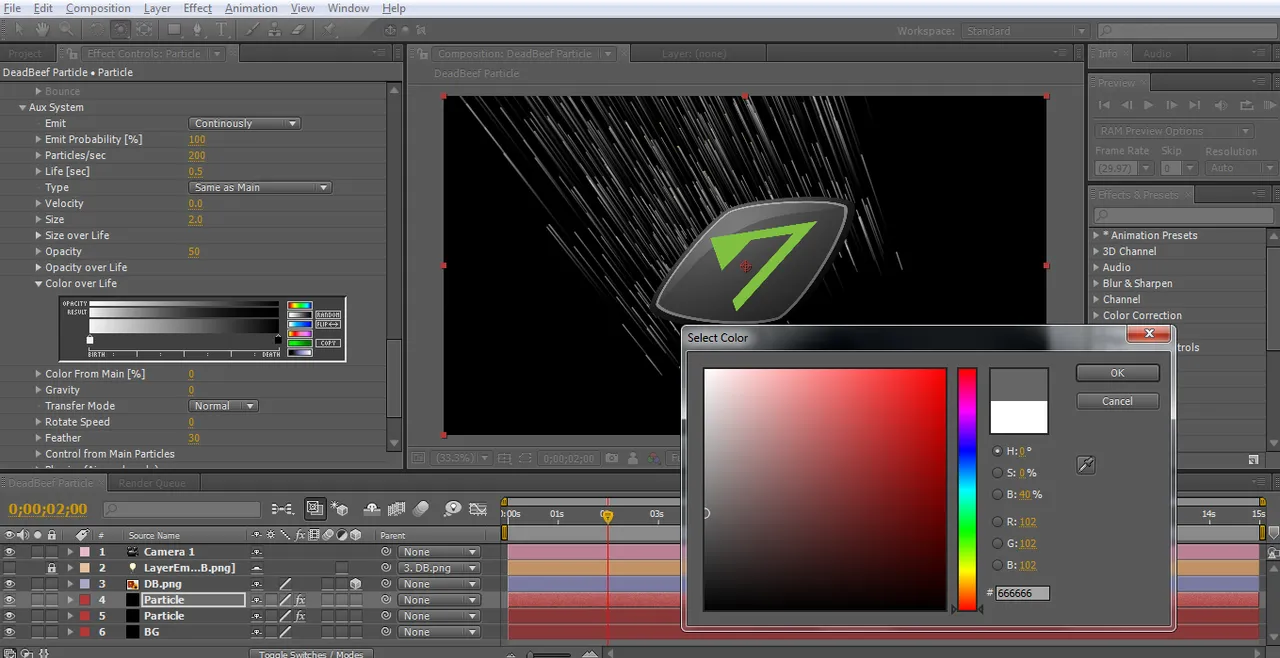Screen dimensions: 1280x658
Task: Select the Hand tool in toolbar
Action: coord(43,30)
